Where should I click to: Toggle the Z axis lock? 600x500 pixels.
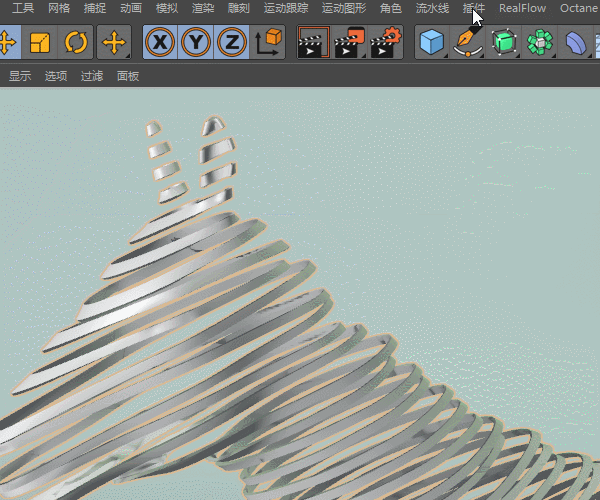[232, 42]
